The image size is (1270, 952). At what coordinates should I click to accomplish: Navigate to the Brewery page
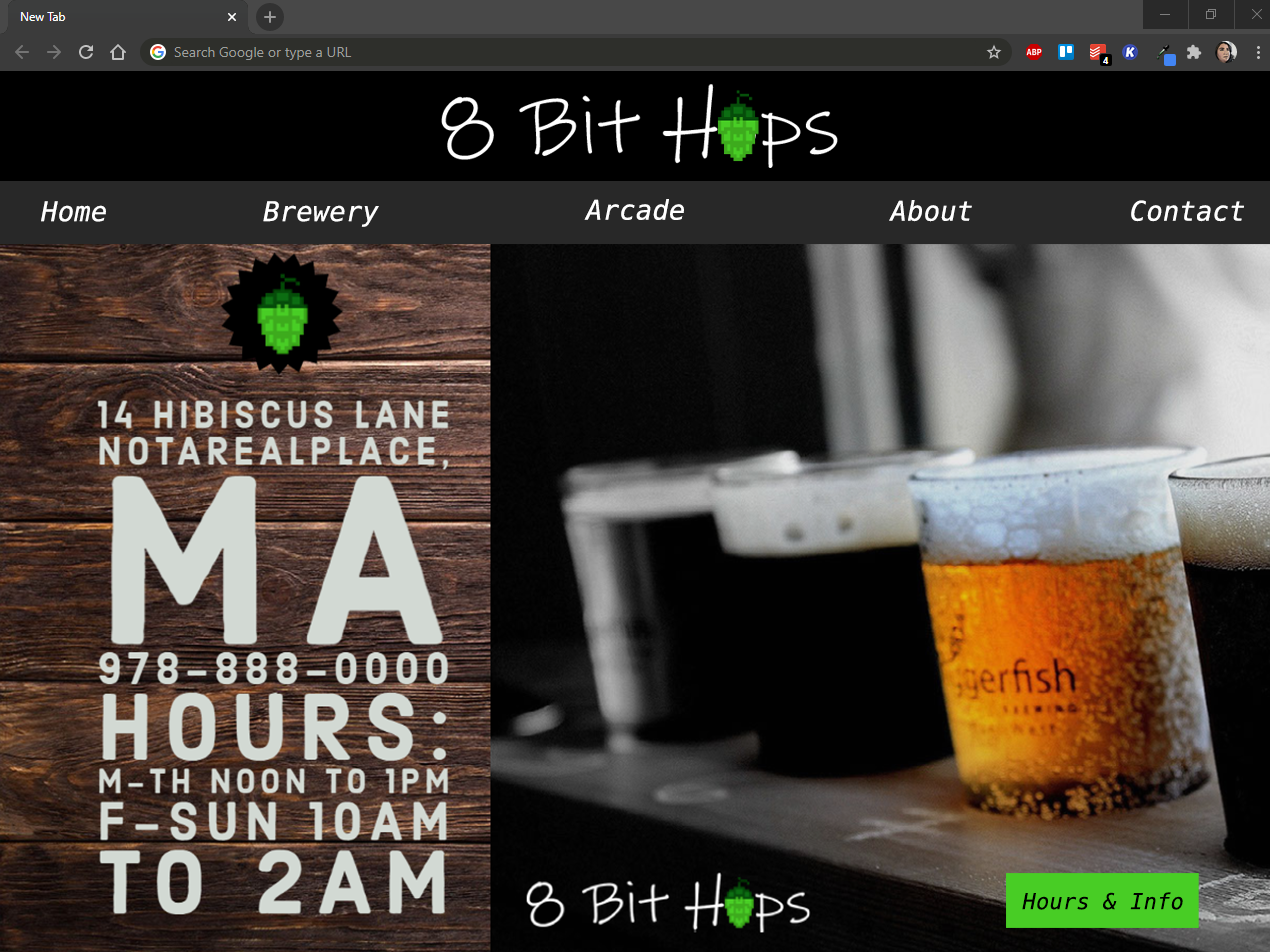tap(320, 212)
